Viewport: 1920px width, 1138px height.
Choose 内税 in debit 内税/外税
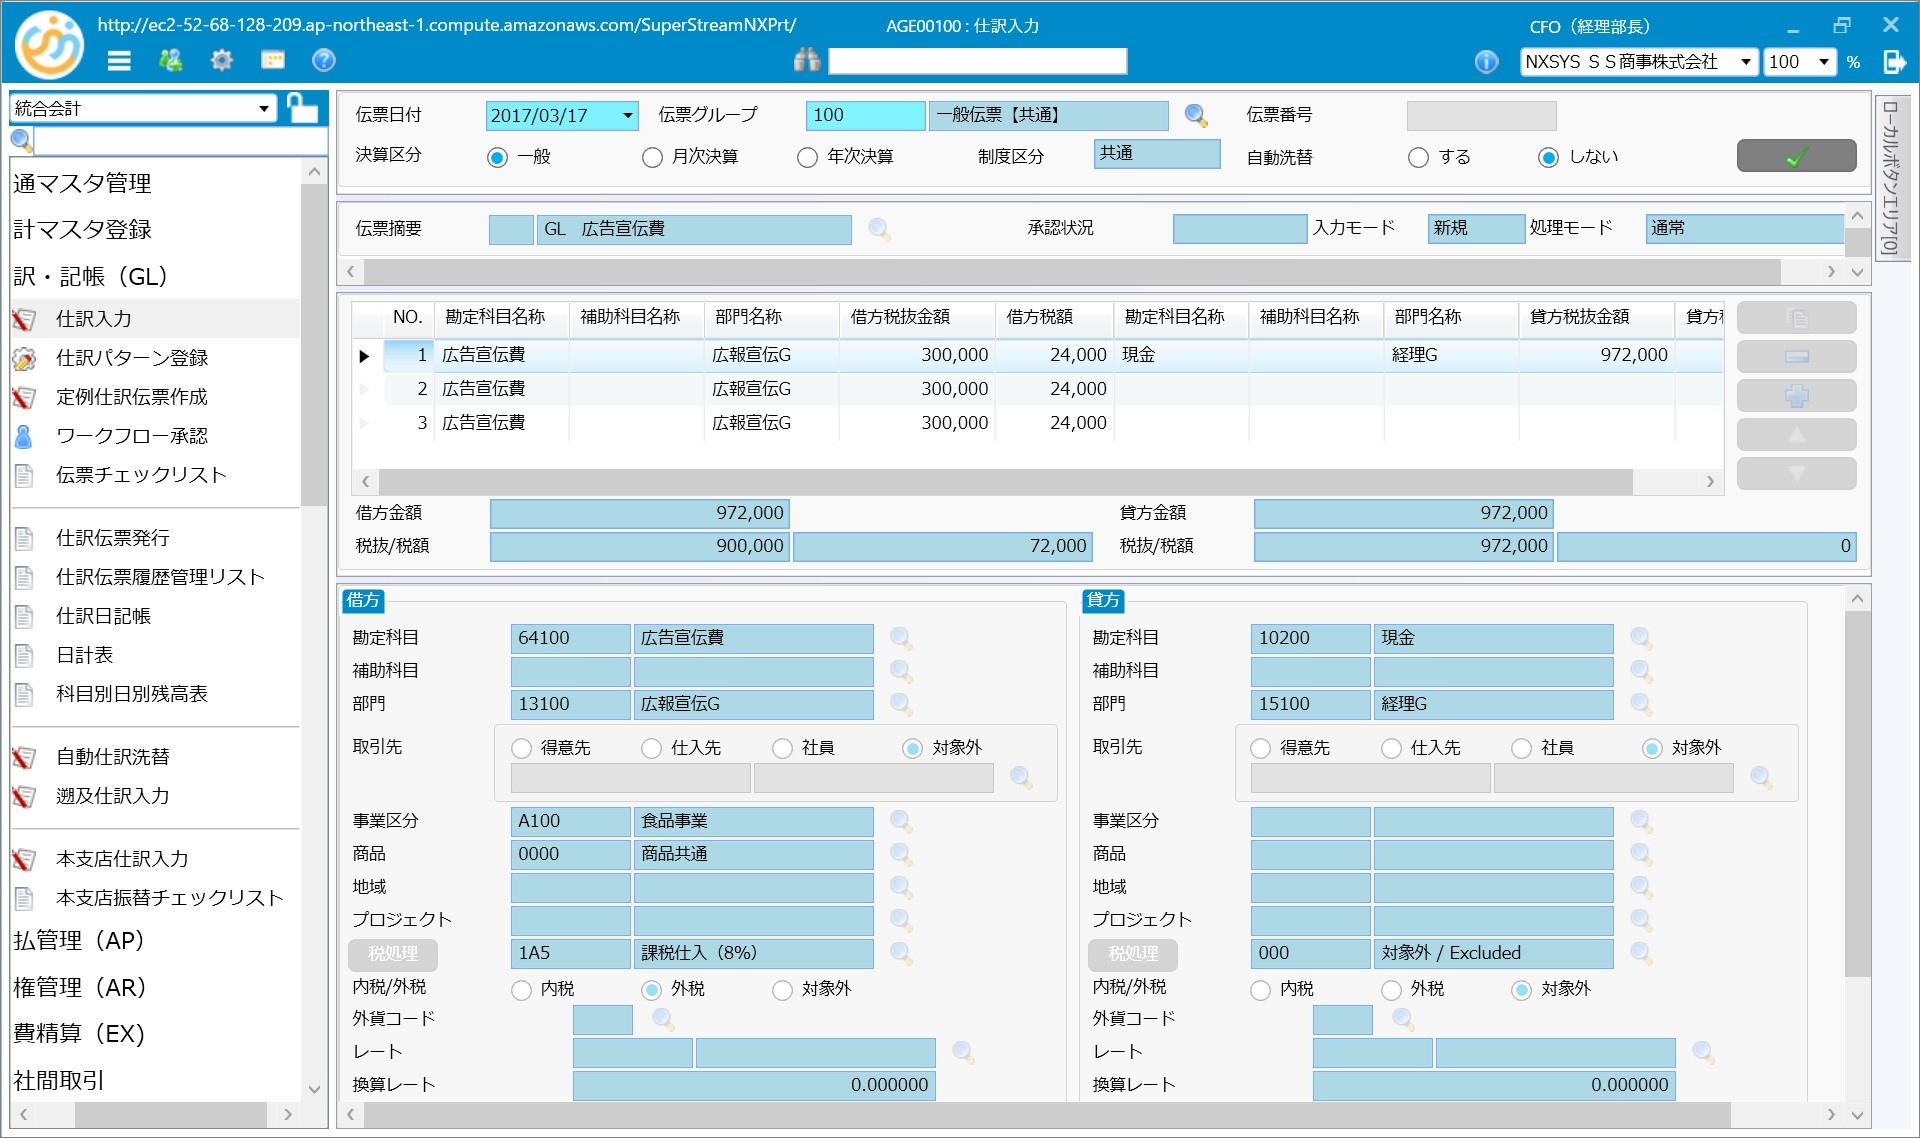pos(521,990)
